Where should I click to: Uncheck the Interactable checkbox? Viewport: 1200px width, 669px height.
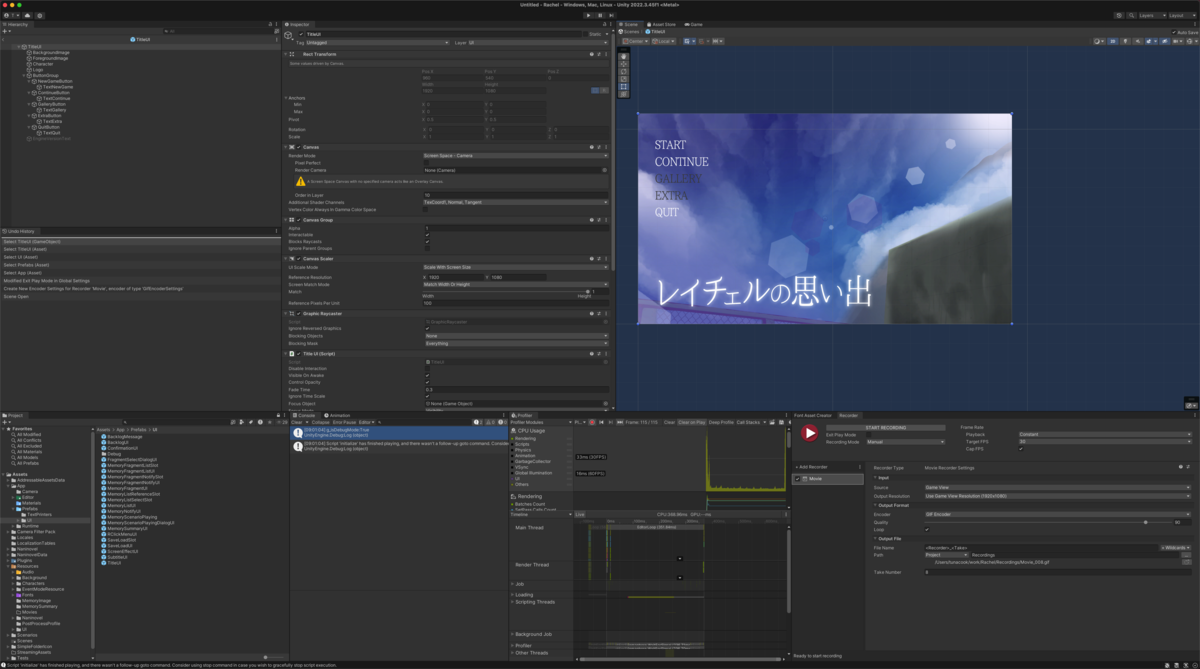[x=427, y=235]
